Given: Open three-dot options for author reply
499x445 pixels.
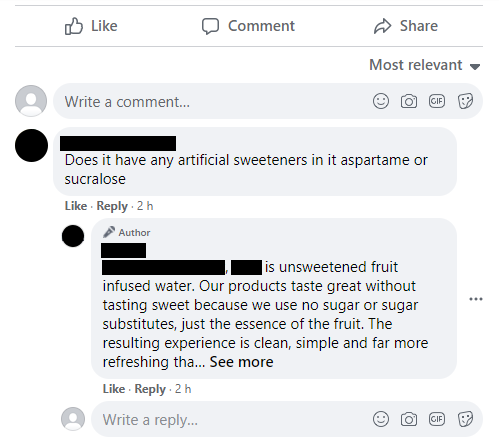Looking at the screenshot, I should (476, 299).
